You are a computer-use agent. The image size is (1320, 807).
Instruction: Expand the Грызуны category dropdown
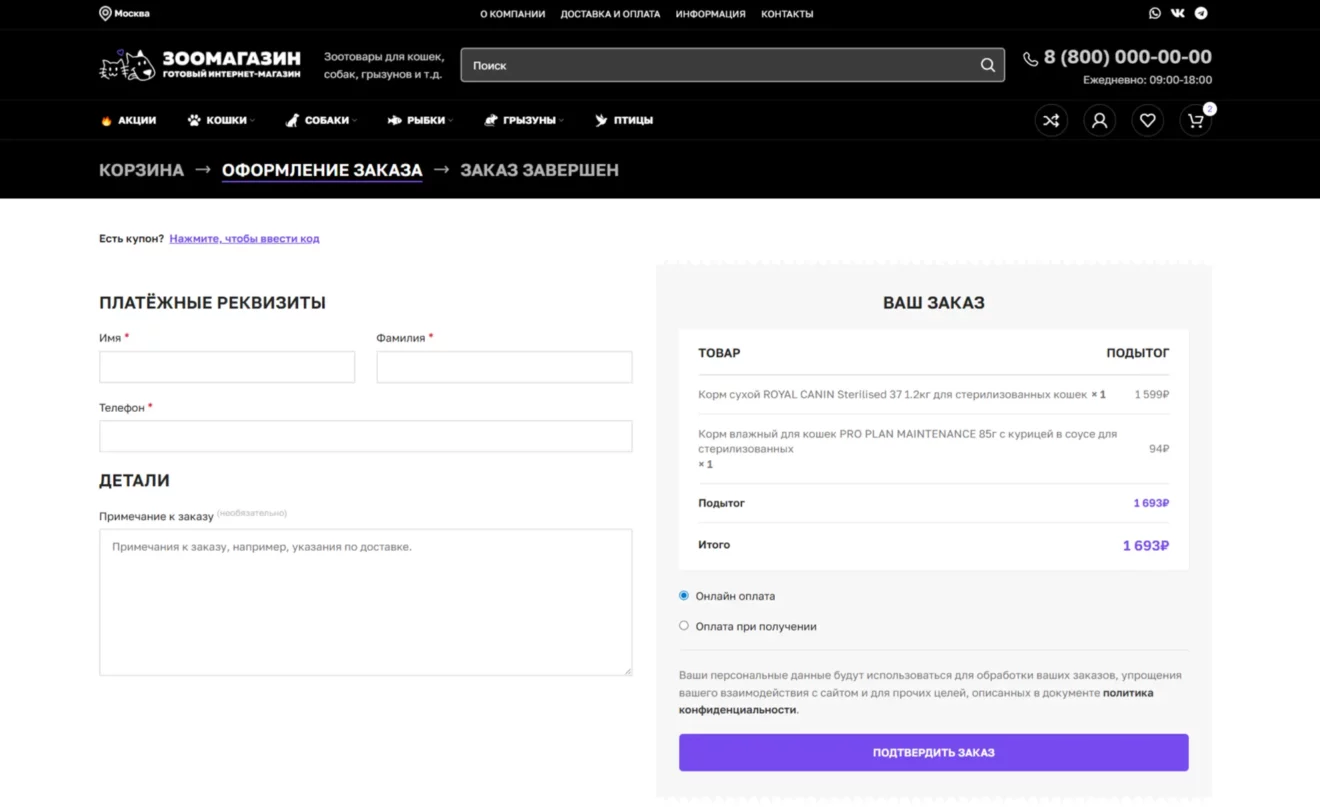click(x=524, y=120)
